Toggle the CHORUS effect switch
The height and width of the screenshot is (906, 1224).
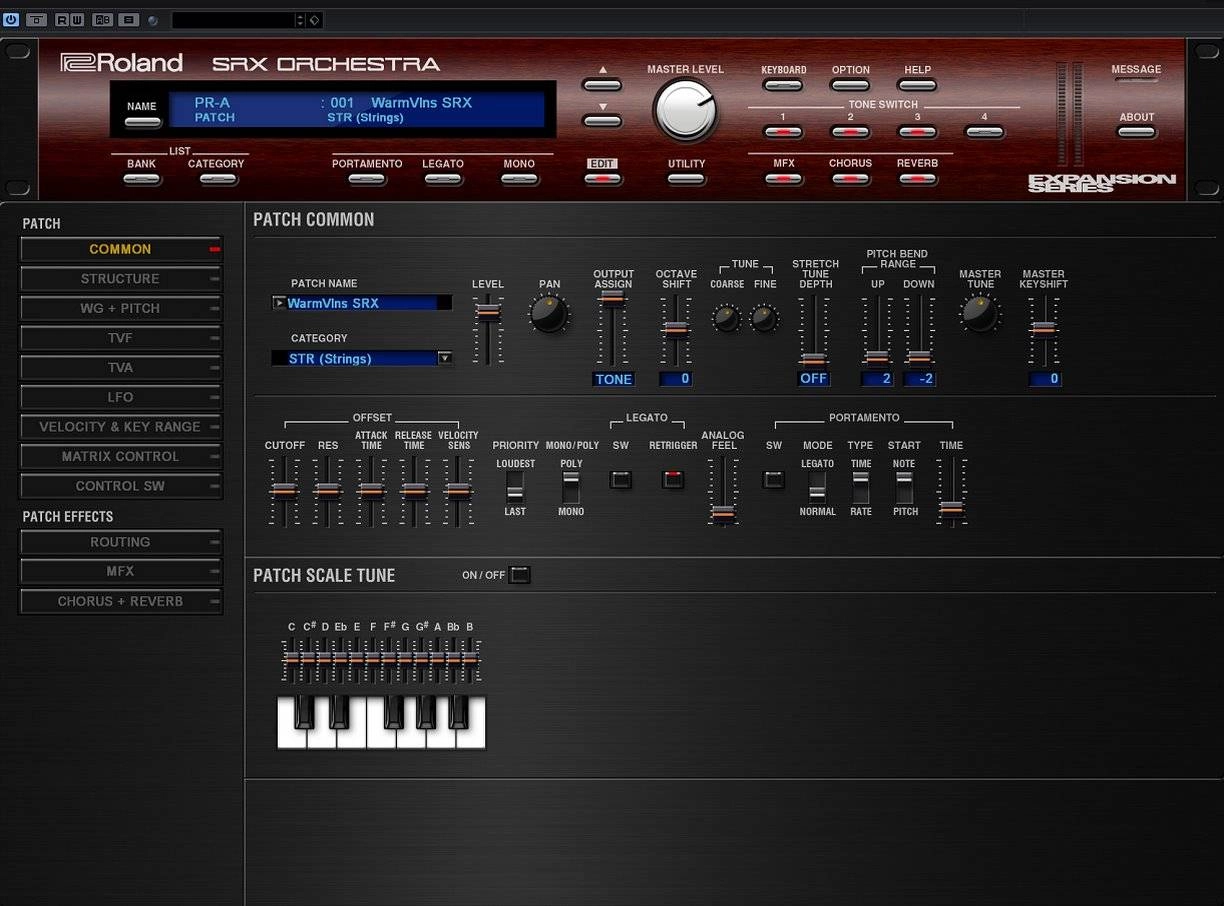pos(850,180)
